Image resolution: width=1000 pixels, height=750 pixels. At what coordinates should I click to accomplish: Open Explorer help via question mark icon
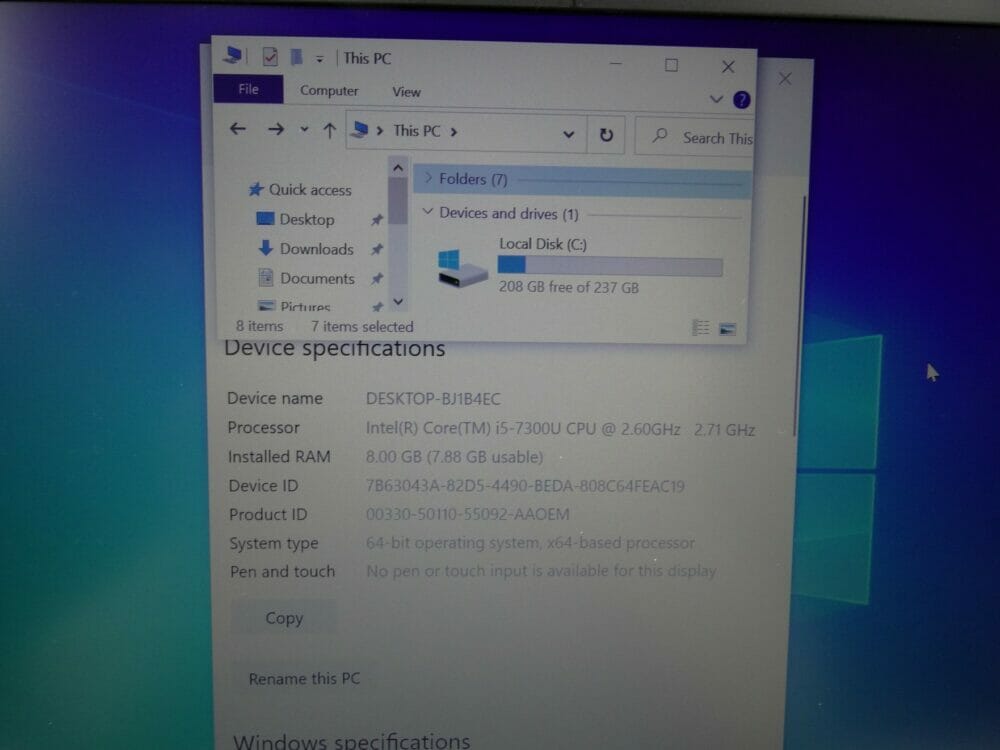click(x=741, y=100)
